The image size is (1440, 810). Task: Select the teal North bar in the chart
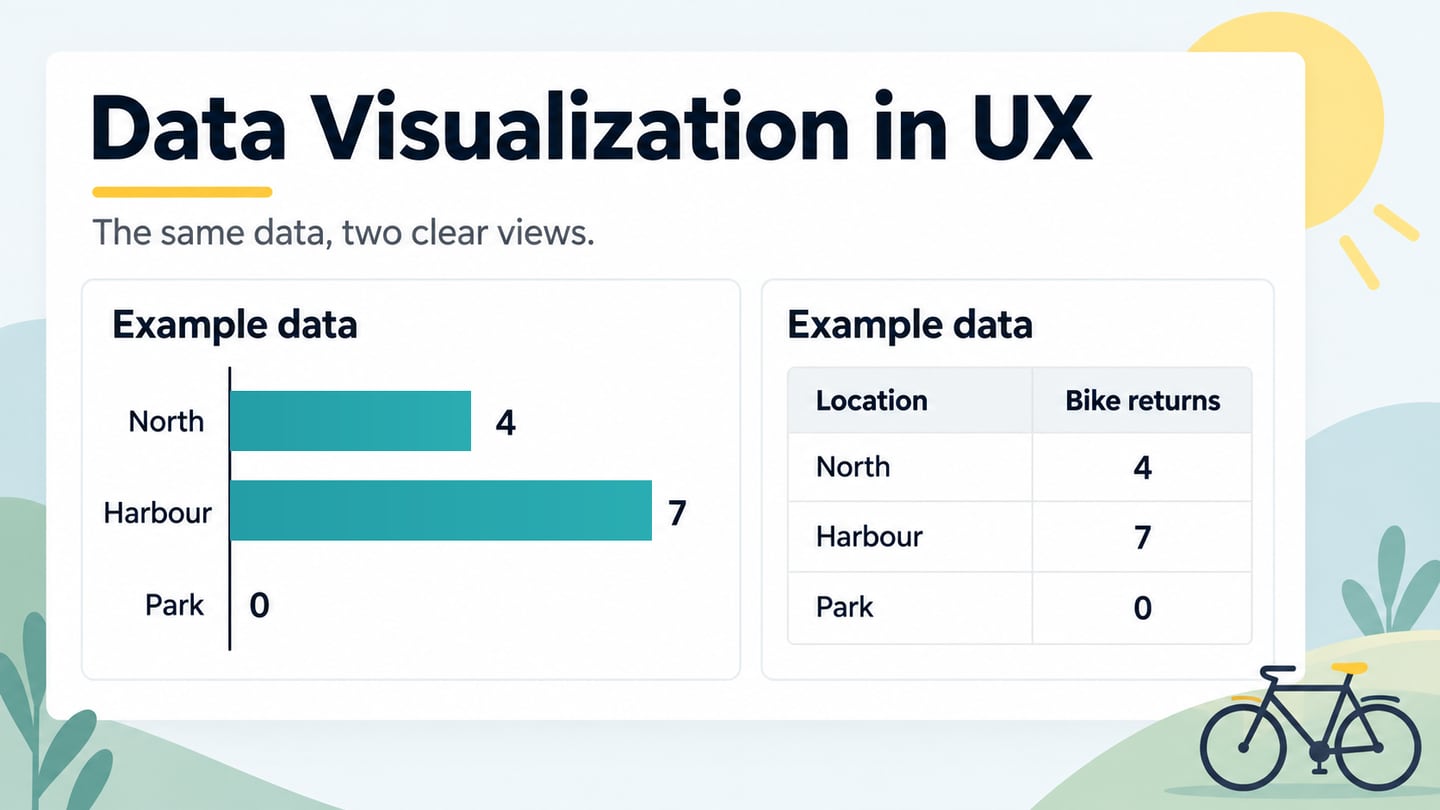(x=351, y=421)
